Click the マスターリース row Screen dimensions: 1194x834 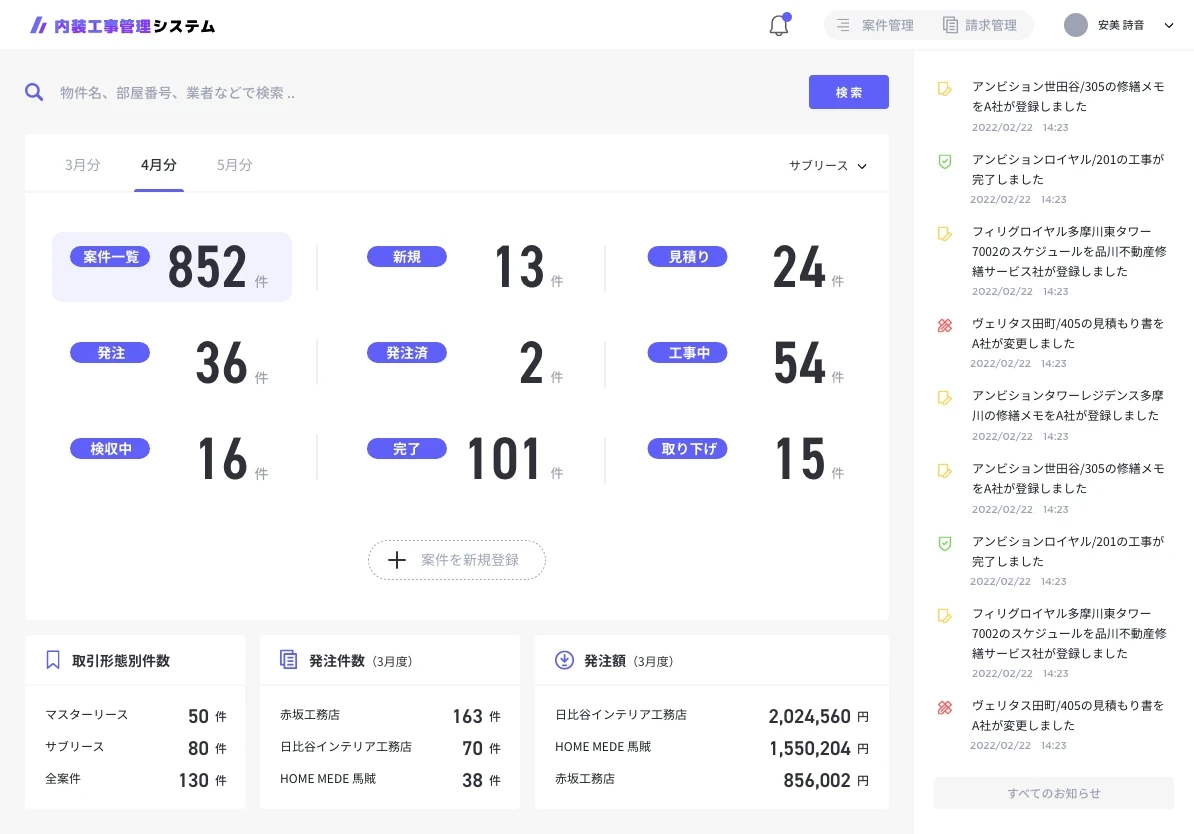(x=136, y=715)
